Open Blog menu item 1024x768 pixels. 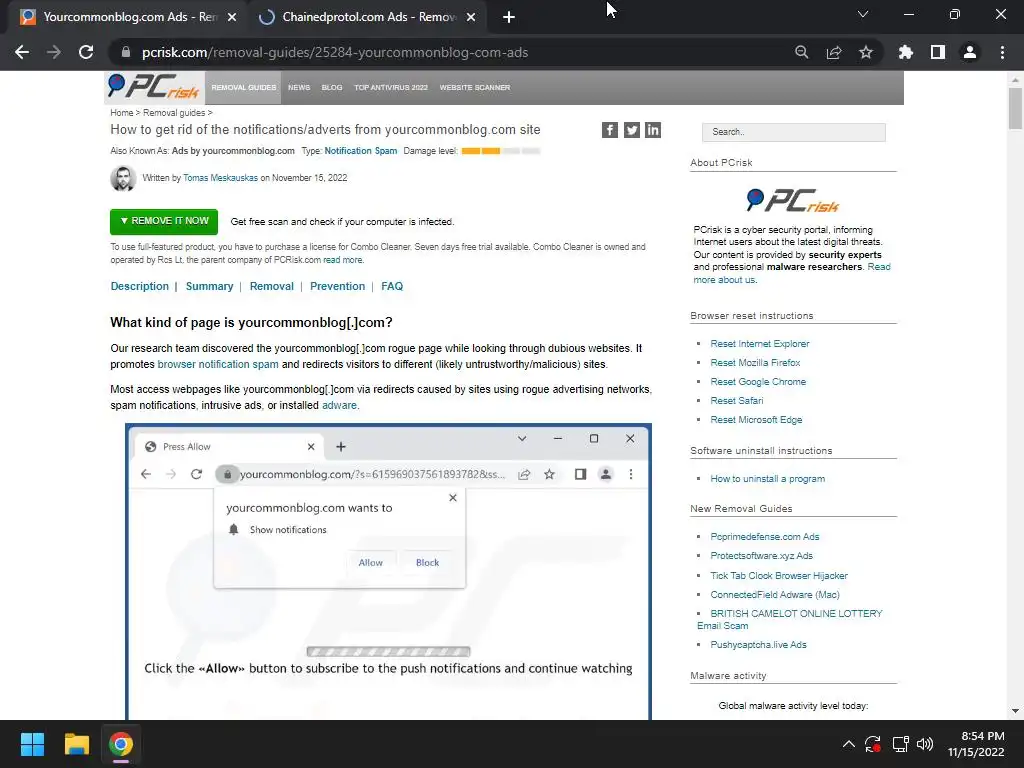click(332, 88)
